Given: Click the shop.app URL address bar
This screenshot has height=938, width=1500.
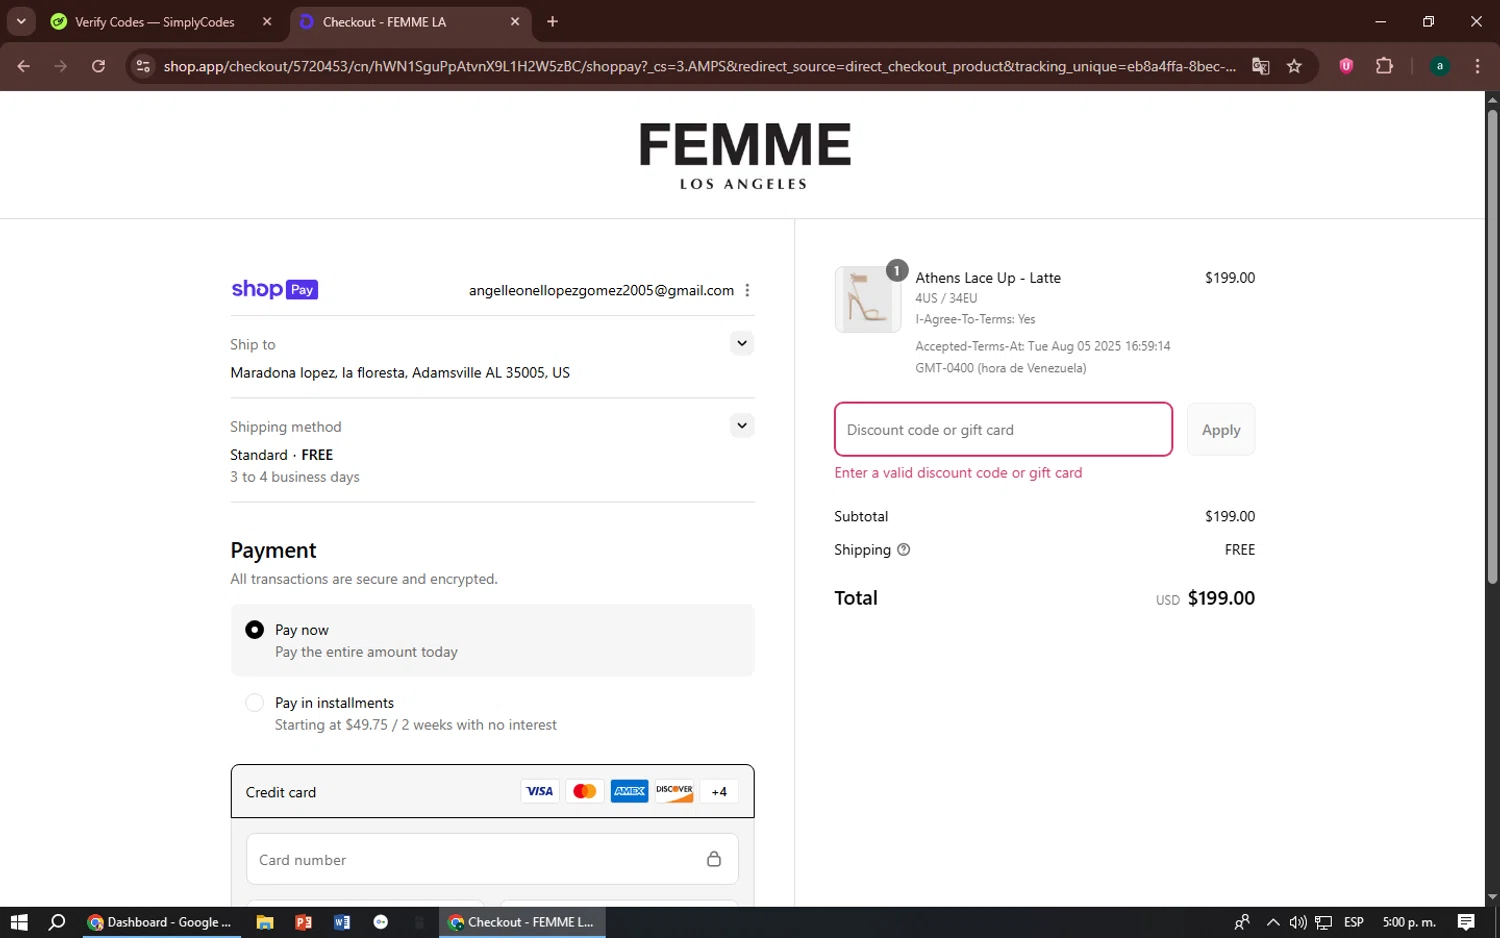Looking at the screenshot, I should pos(699,66).
